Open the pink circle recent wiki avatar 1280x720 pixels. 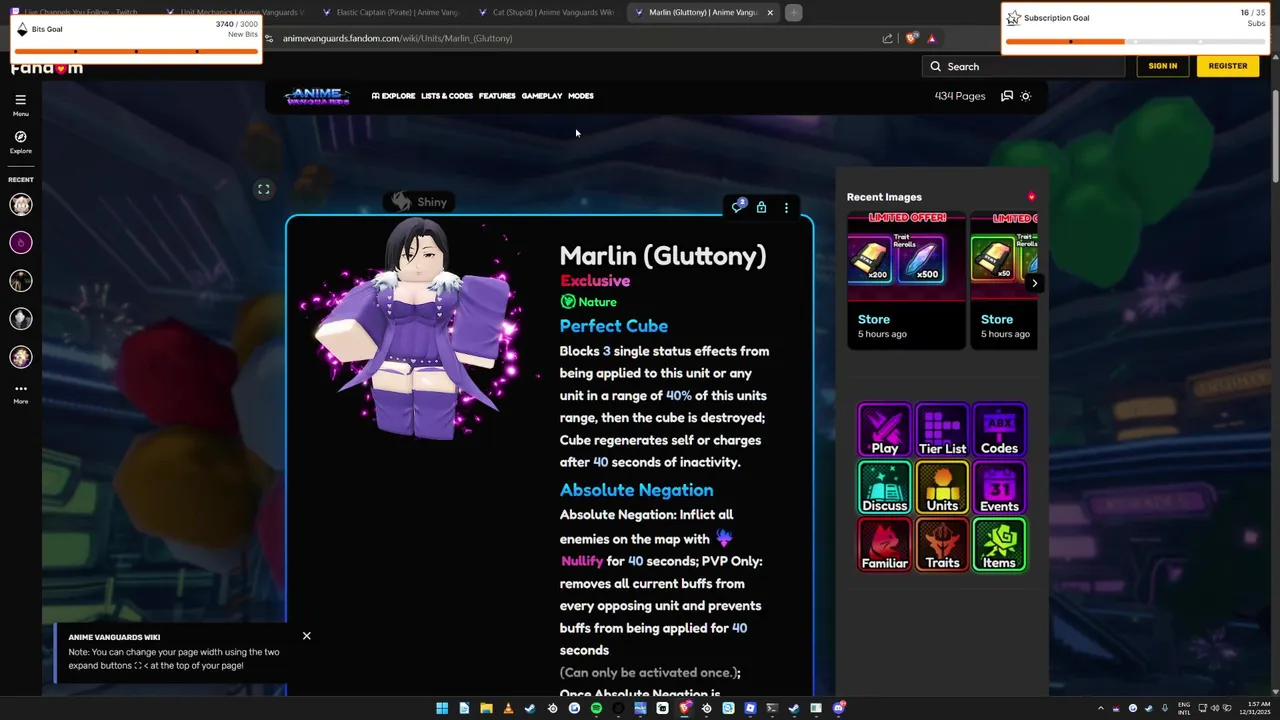click(21, 243)
